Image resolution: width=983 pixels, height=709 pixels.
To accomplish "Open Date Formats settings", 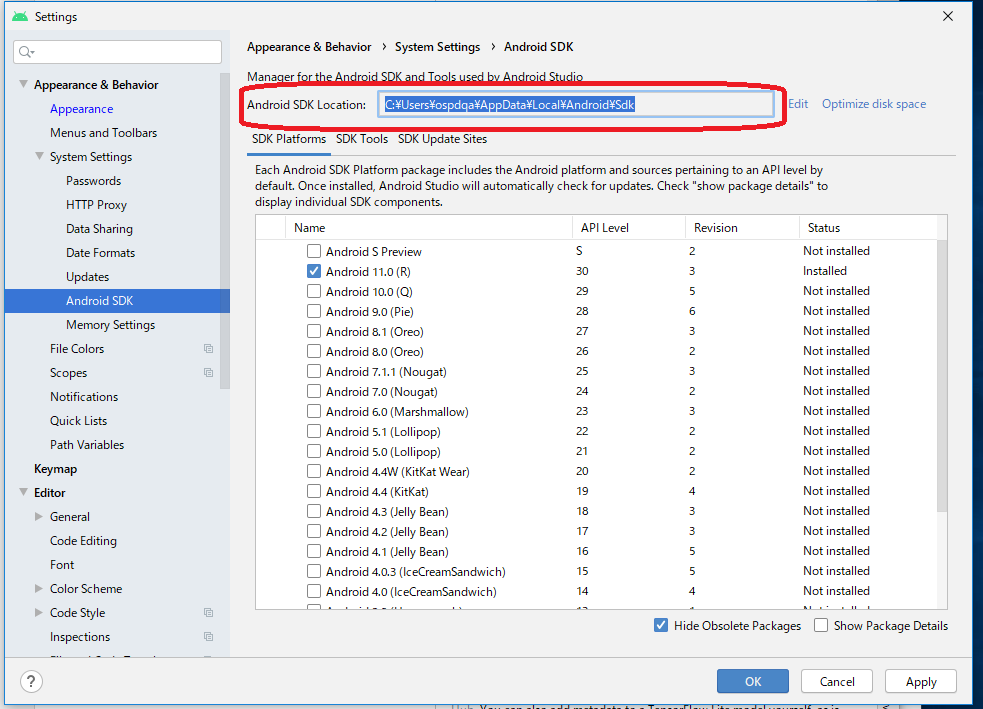I will coord(100,253).
